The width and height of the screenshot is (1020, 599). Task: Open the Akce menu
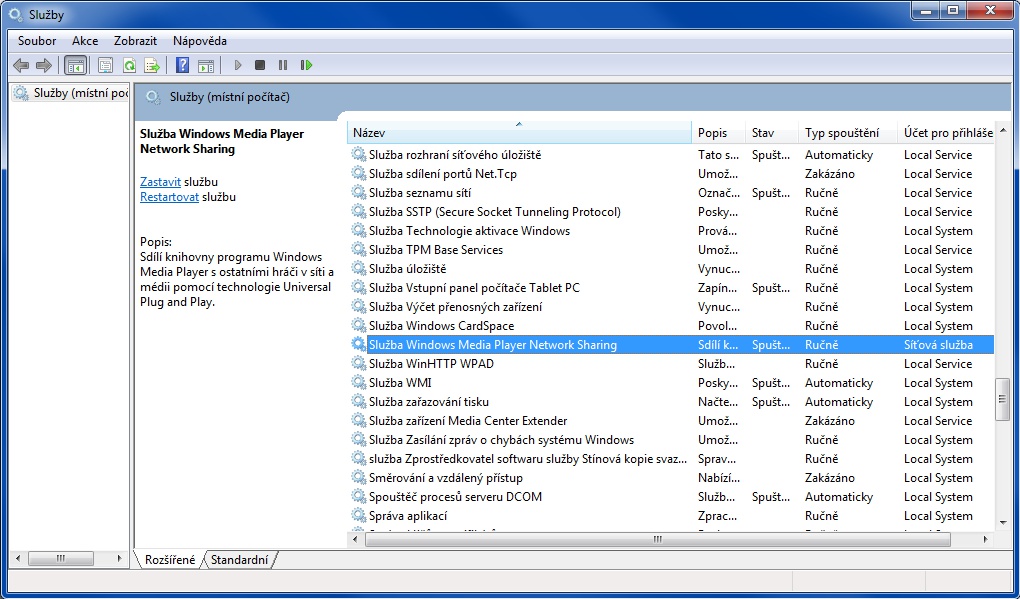click(85, 40)
